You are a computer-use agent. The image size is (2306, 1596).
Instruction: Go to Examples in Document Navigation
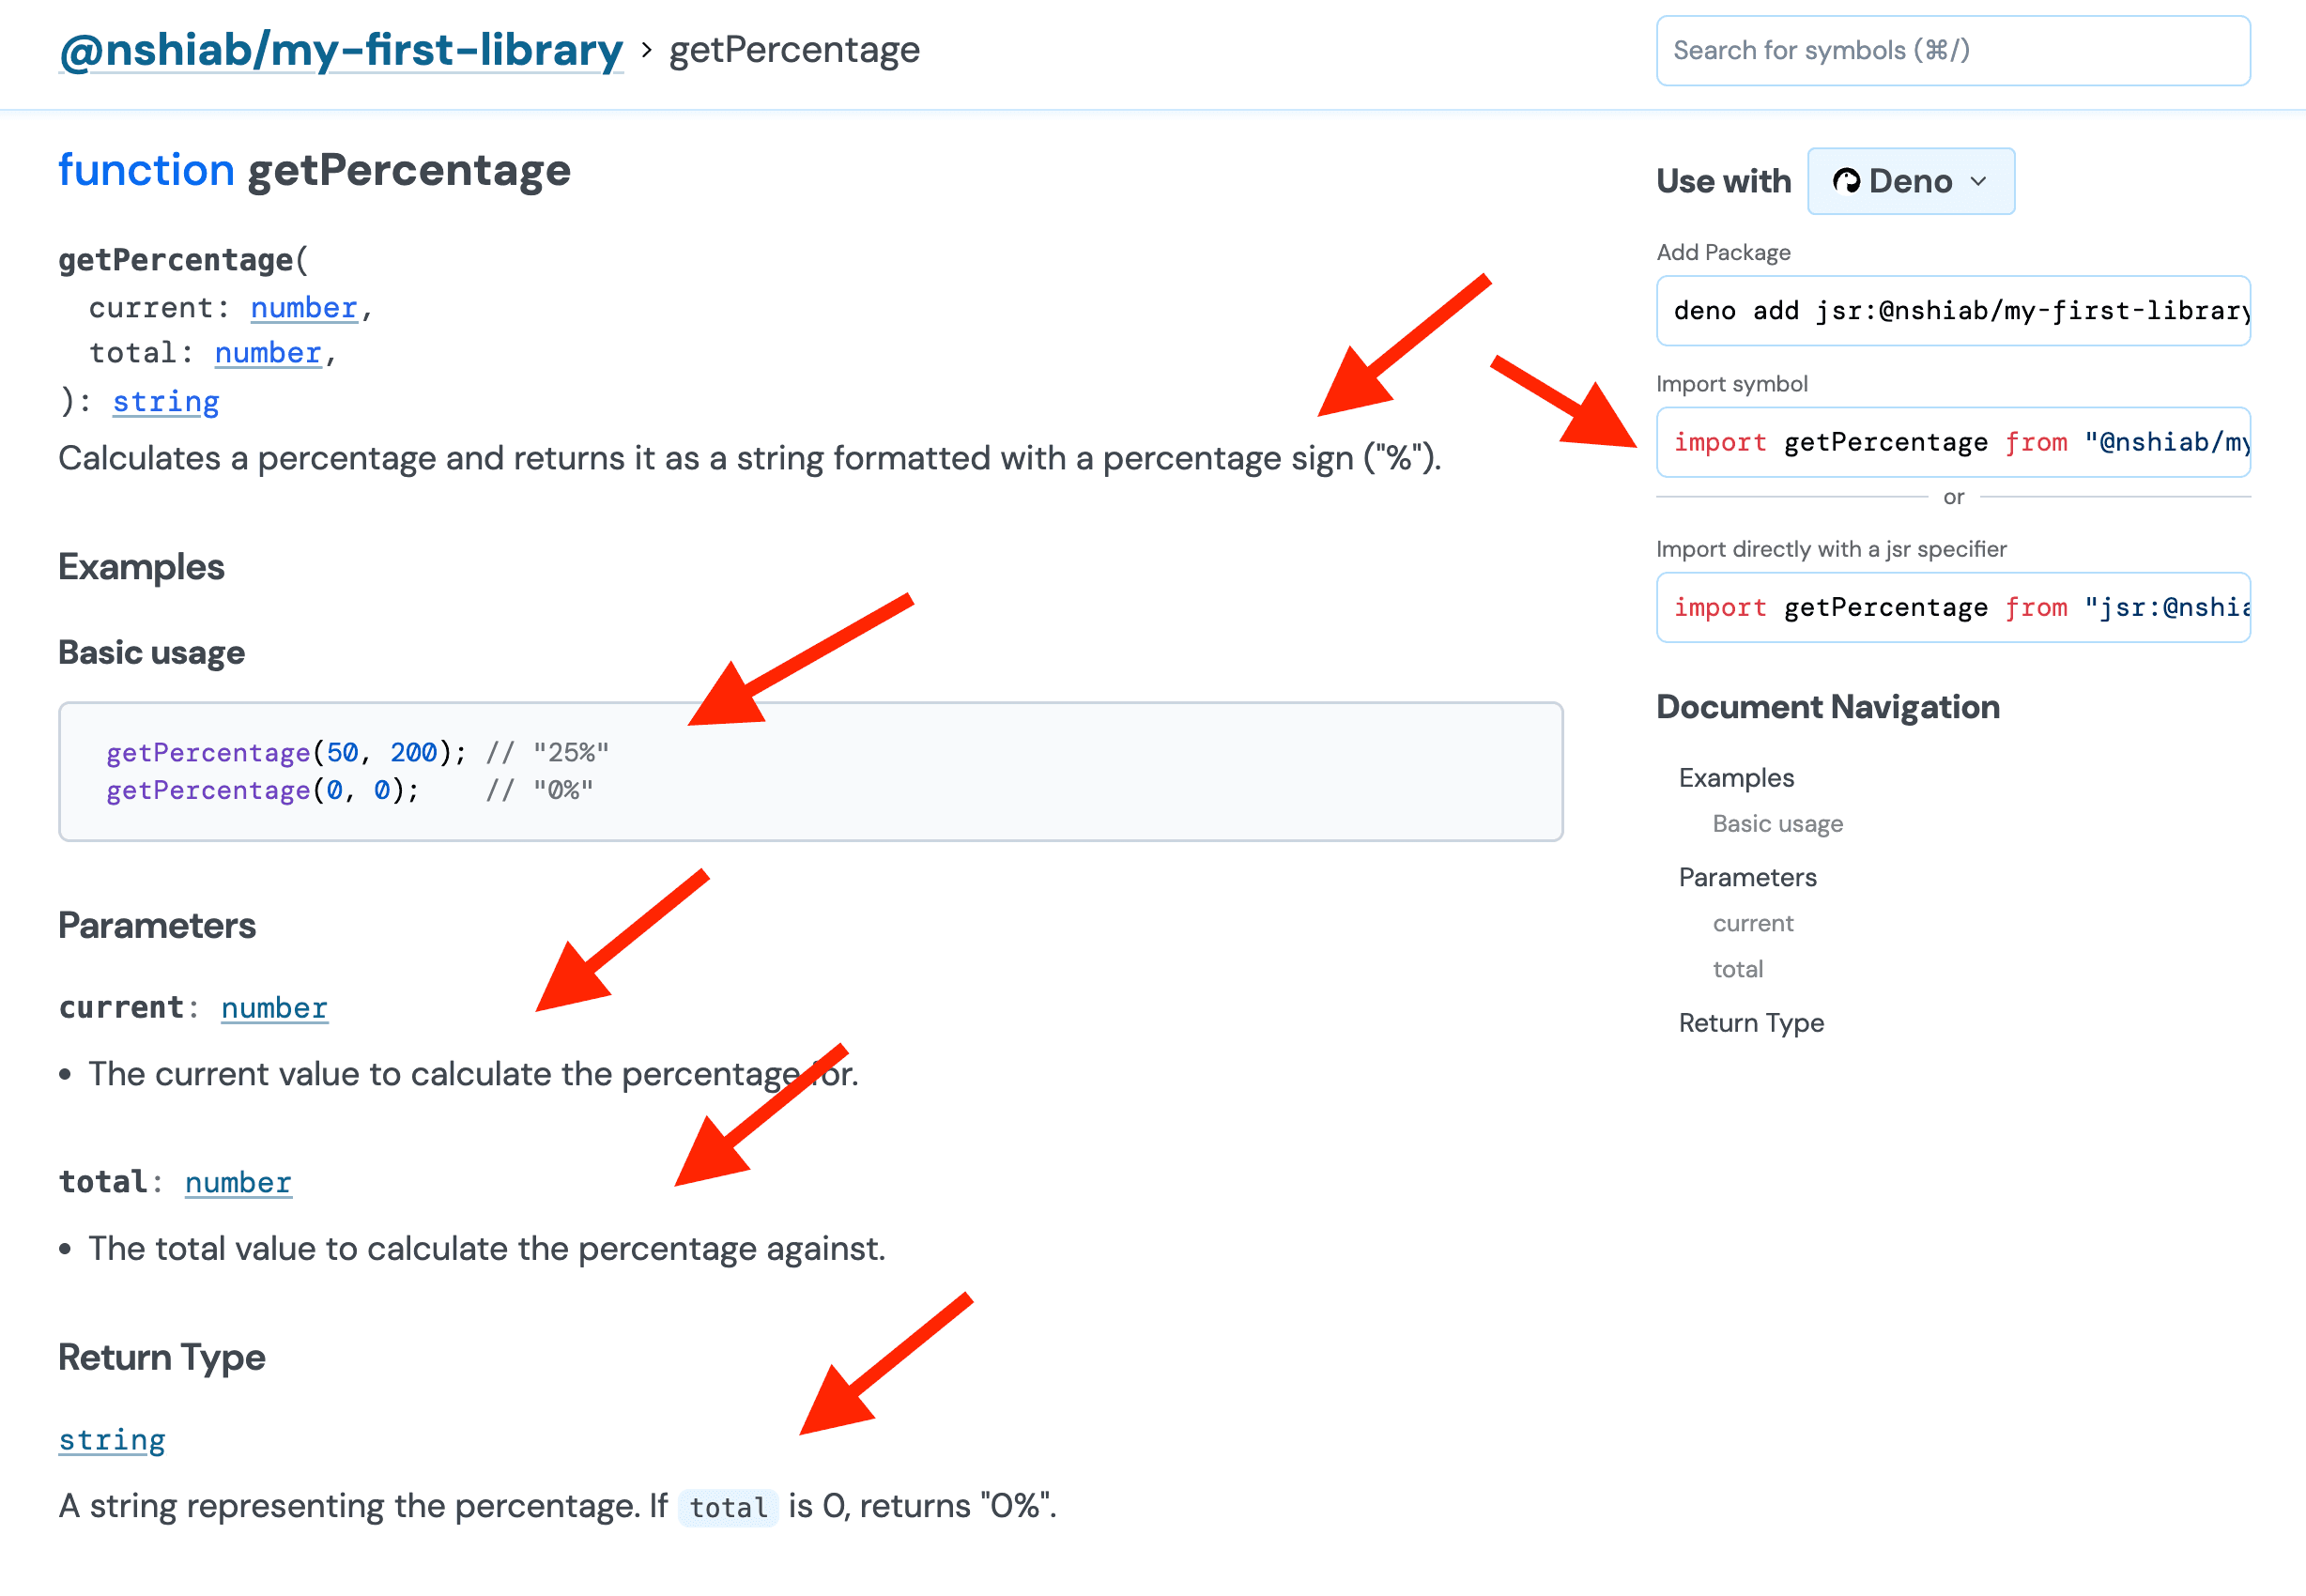click(1736, 778)
